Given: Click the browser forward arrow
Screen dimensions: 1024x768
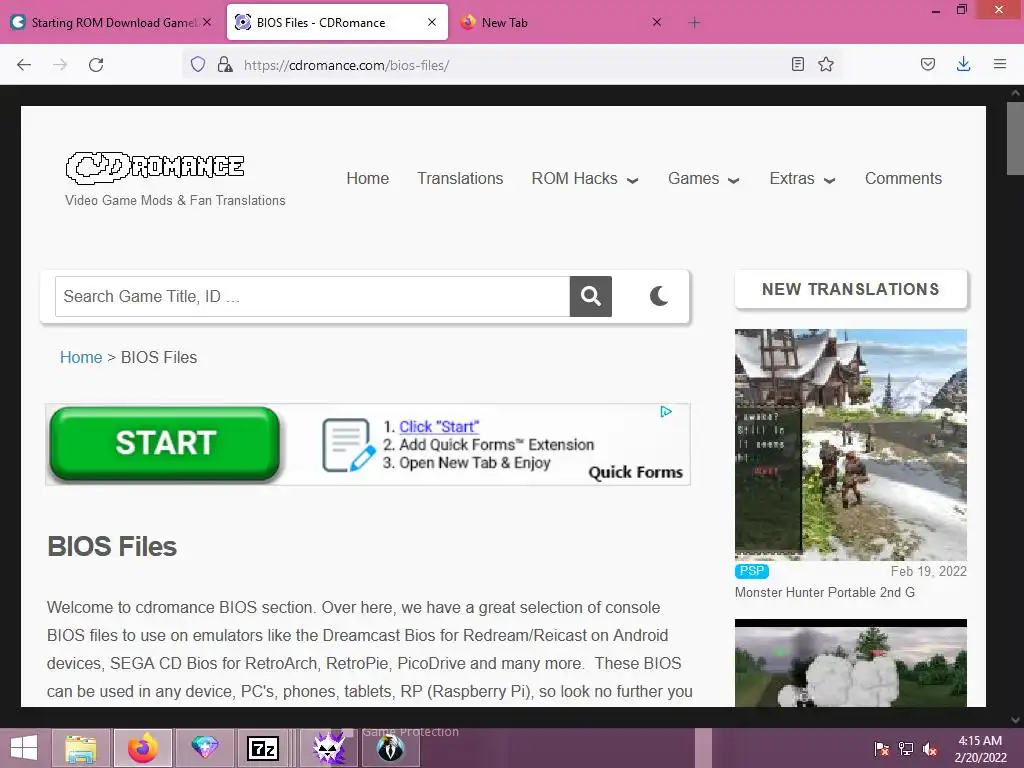Looking at the screenshot, I should (60, 65).
